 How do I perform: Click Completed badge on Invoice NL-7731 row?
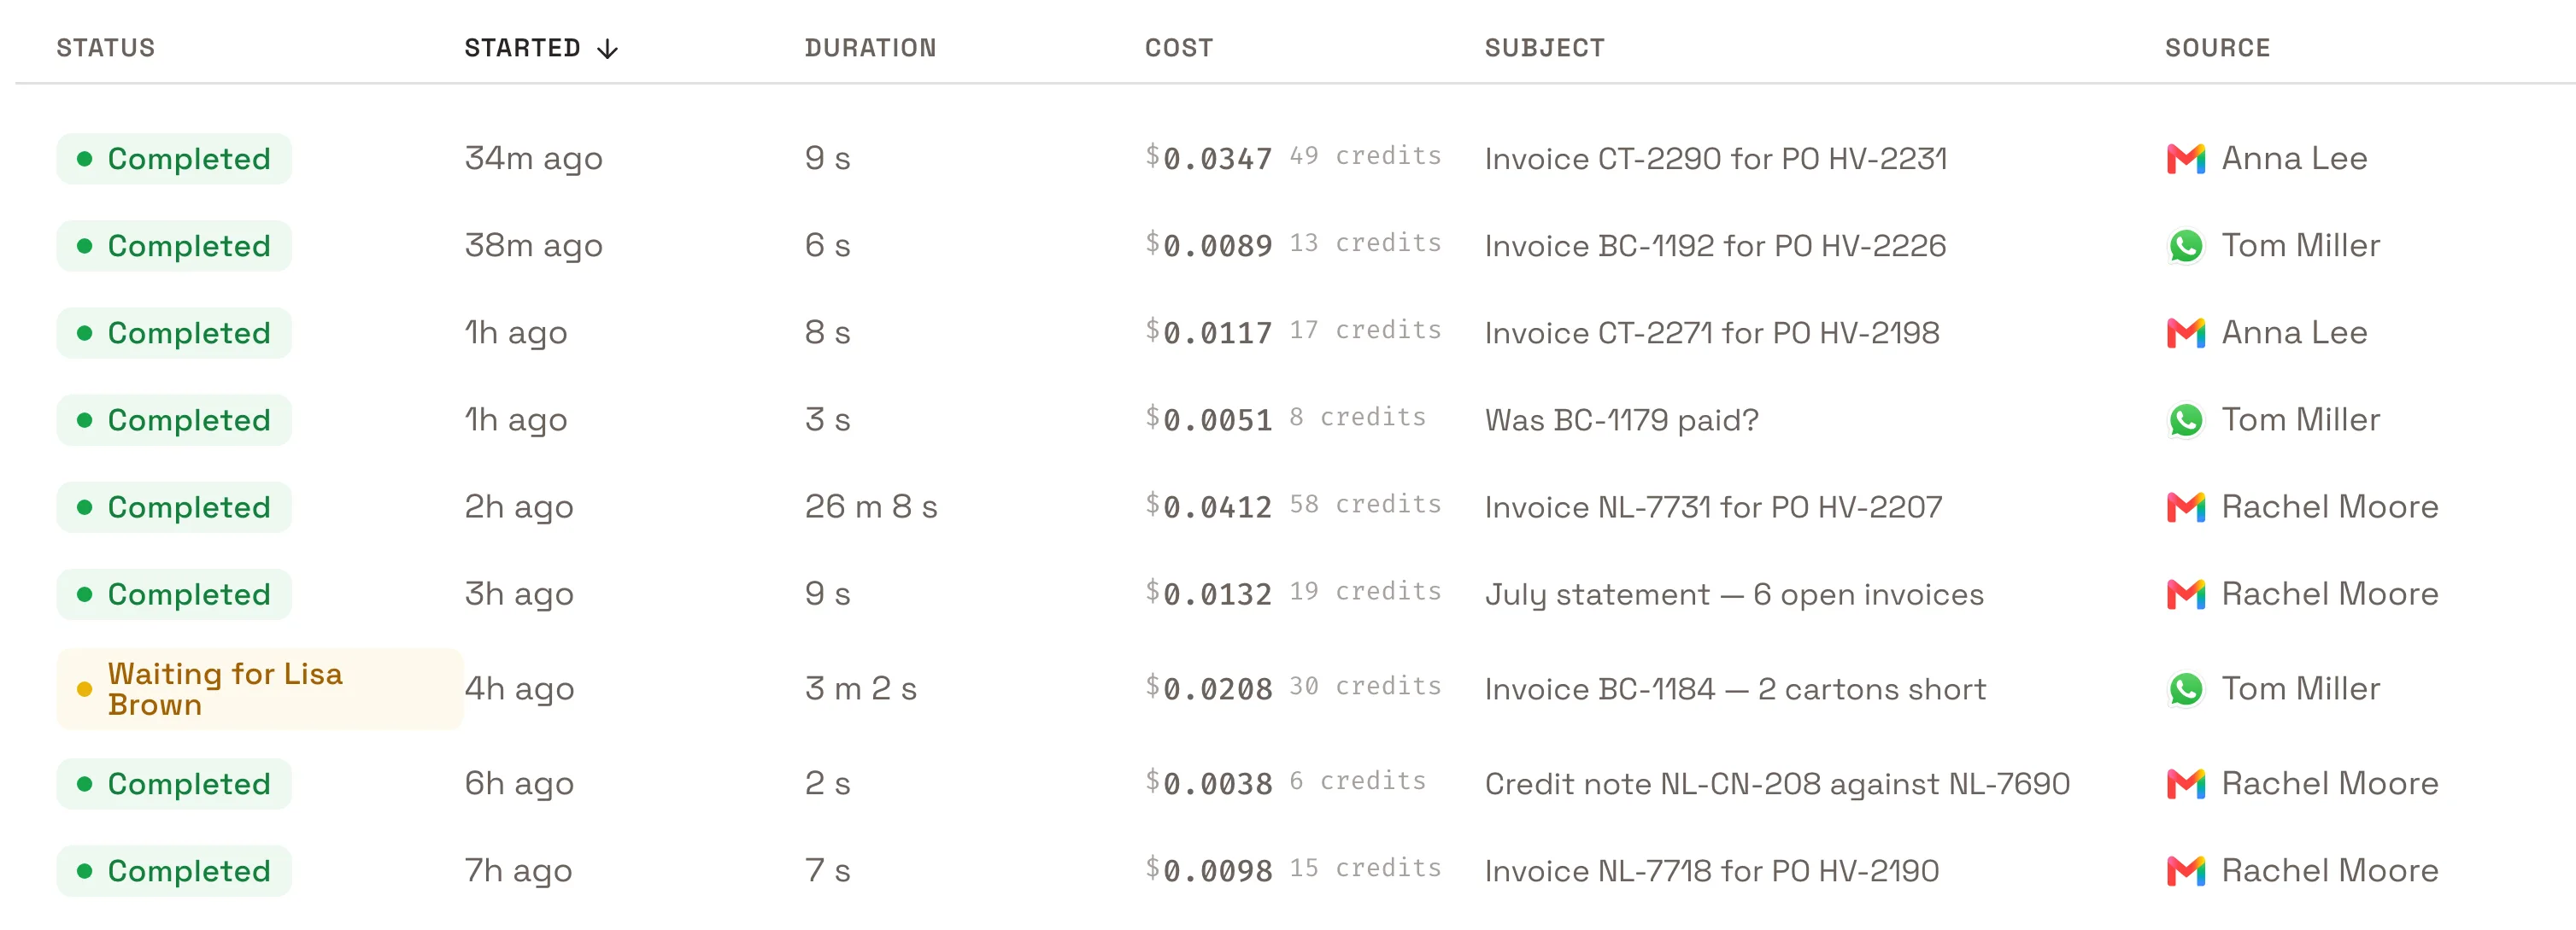[x=174, y=507]
